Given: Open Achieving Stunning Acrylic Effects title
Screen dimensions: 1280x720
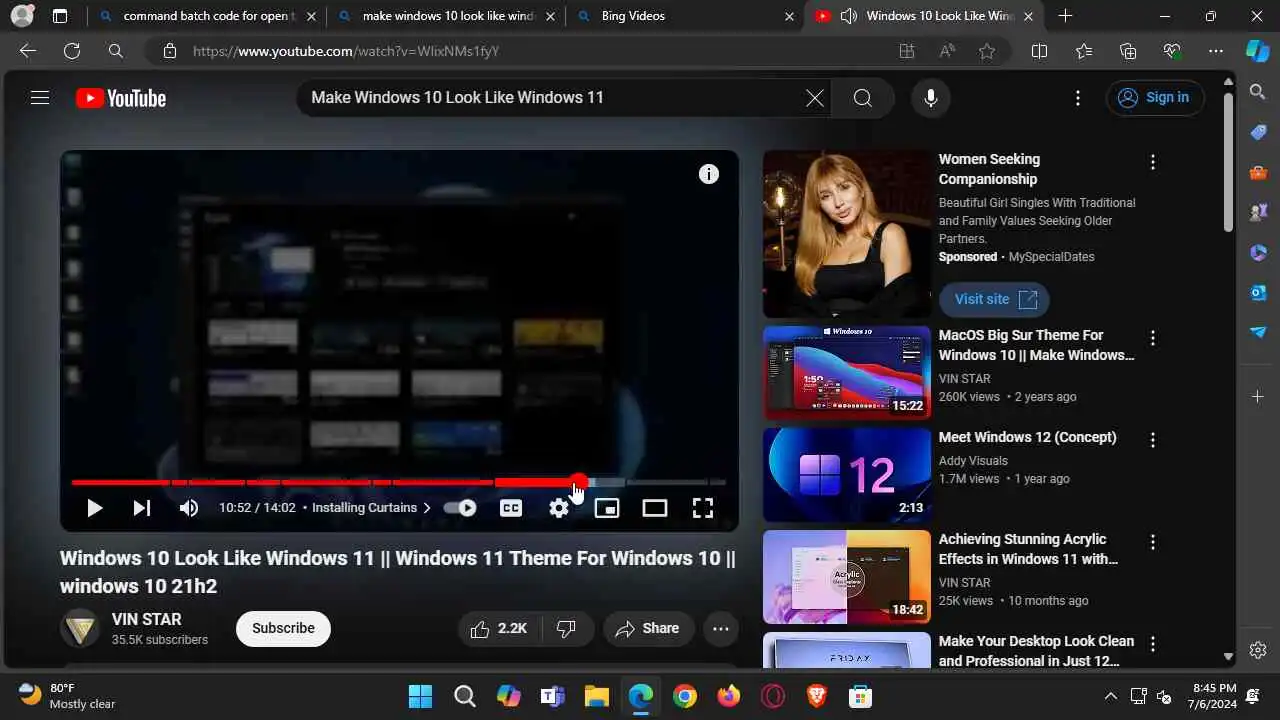Looking at the screenshot, I should point(1029,549).
